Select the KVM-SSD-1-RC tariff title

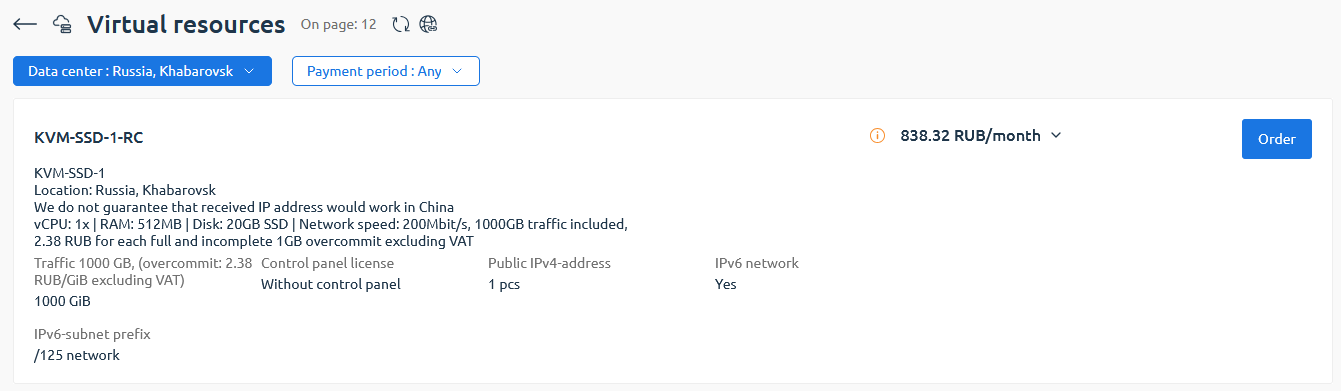tap(88, 137)
